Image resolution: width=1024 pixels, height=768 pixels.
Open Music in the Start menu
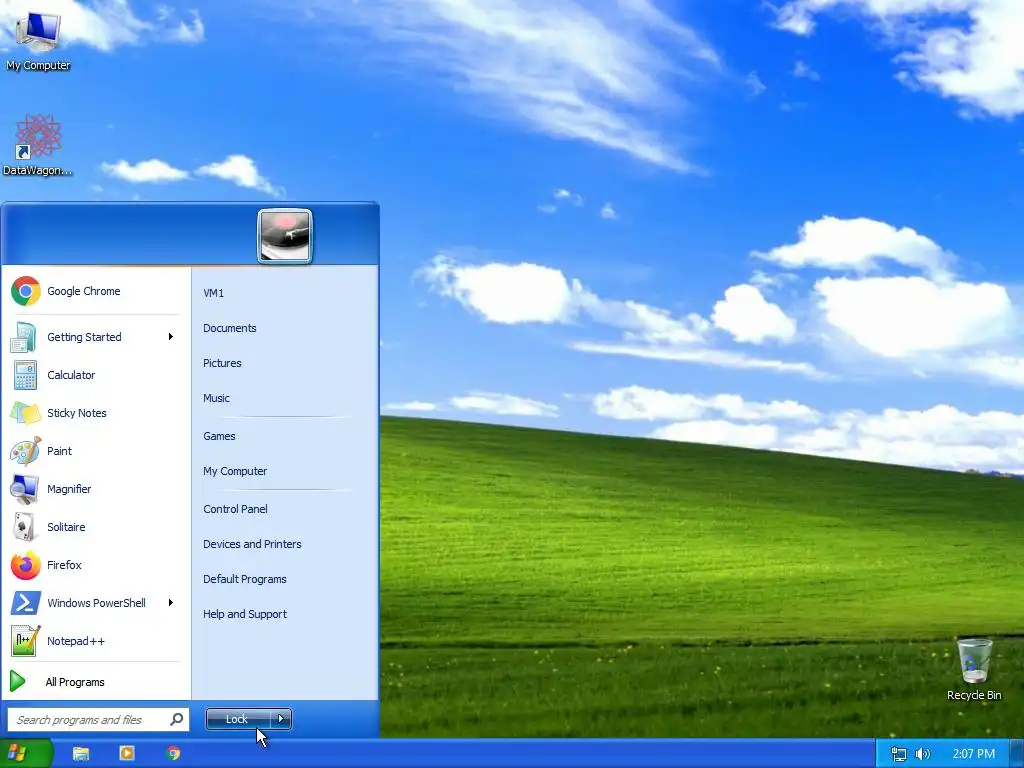(x=216, y=398)
